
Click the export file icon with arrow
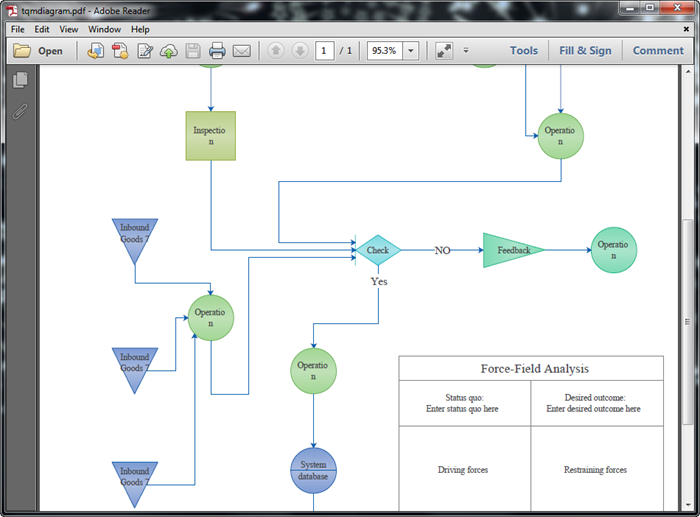pyautogui.click(x=95, y=51)
